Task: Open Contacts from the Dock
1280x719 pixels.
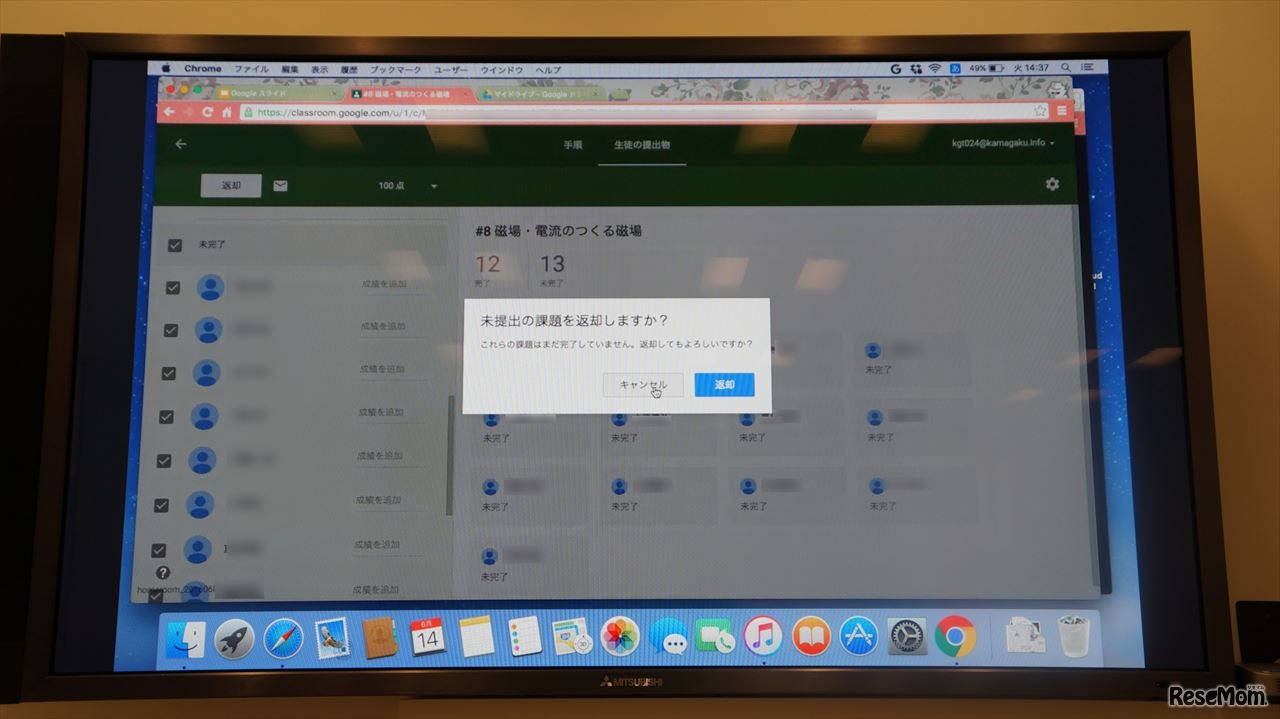Action: (x=379, y=637)
